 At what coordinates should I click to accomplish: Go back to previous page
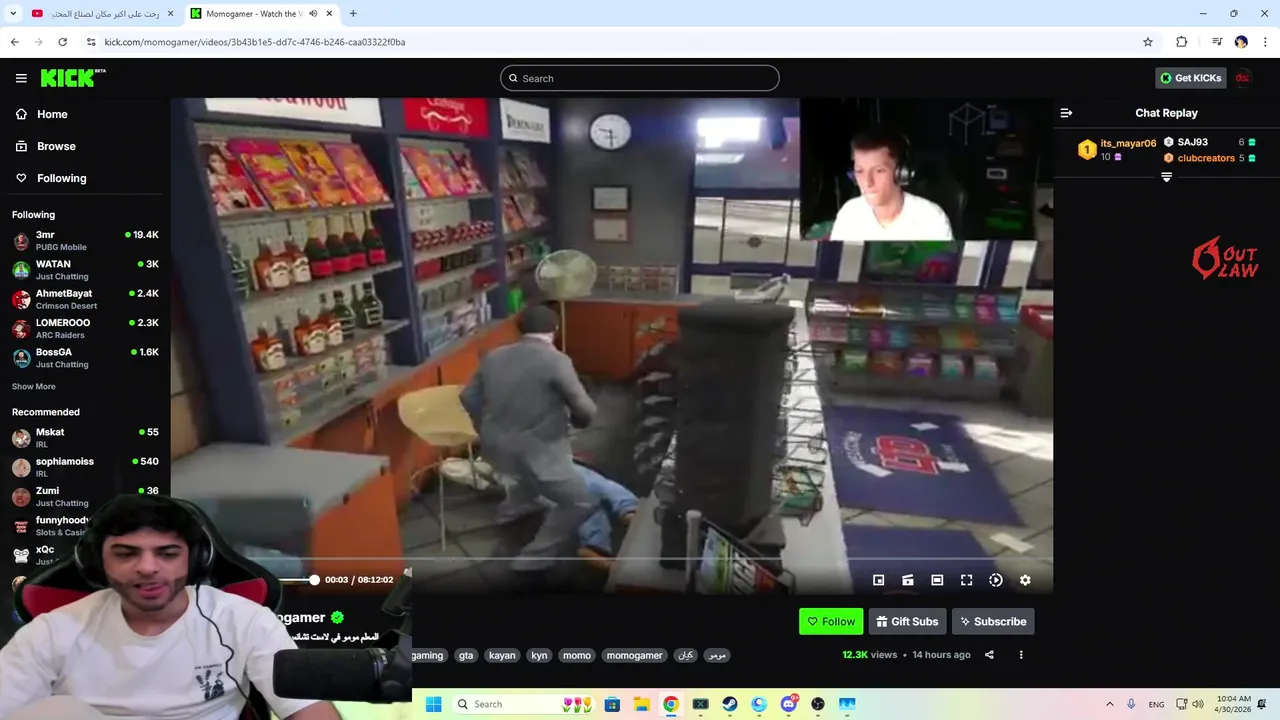tap(15, 42)
